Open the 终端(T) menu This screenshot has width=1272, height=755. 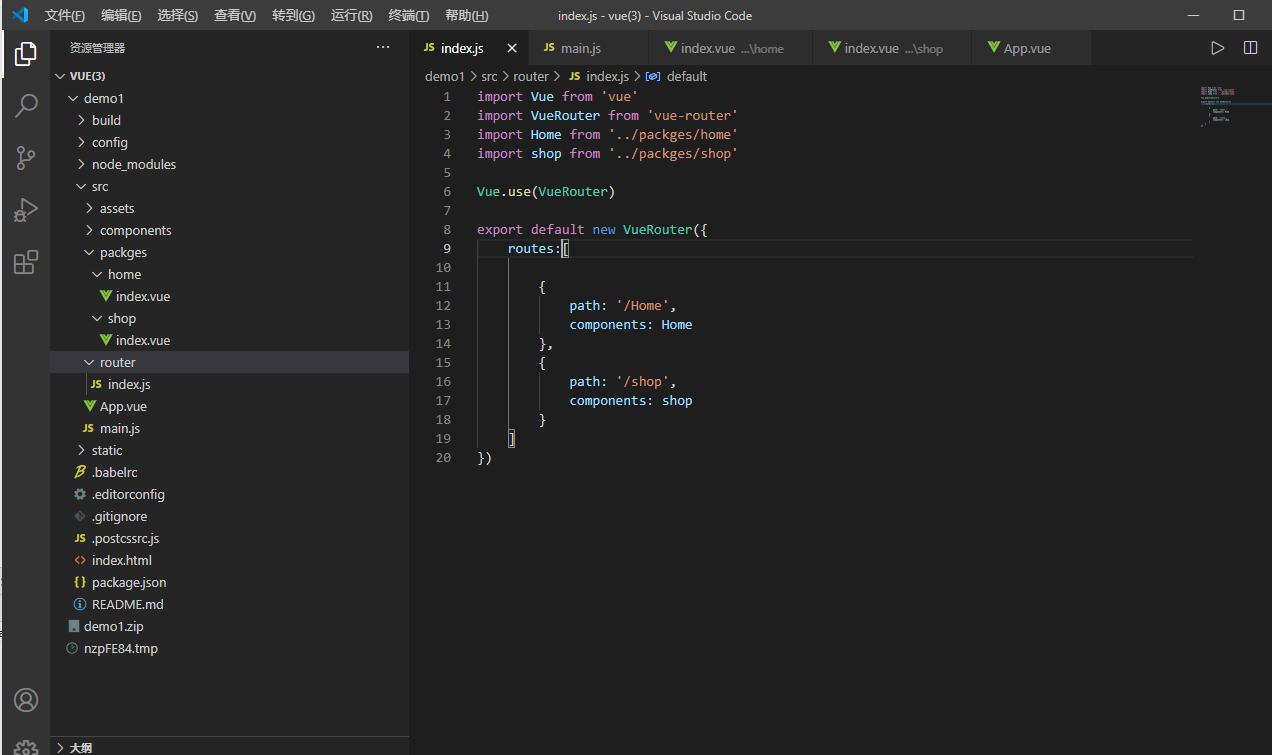point(409,16)
